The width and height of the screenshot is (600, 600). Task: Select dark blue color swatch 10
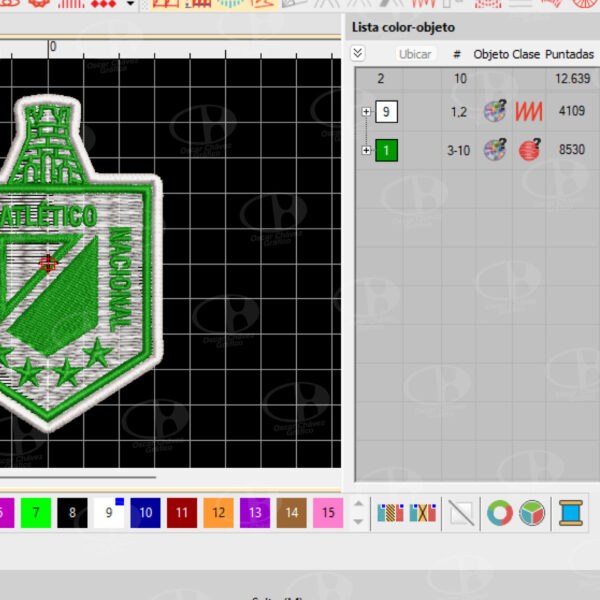click(145, 513)
